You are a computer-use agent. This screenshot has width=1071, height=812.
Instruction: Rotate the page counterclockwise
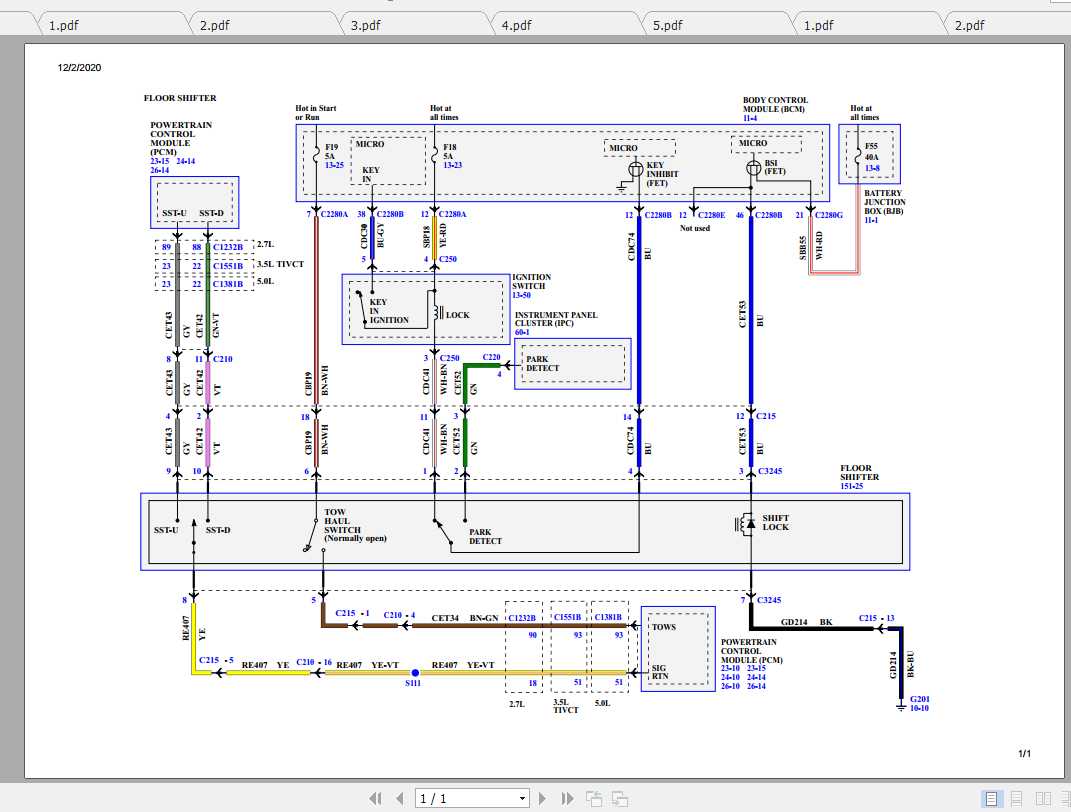point(593,797)
